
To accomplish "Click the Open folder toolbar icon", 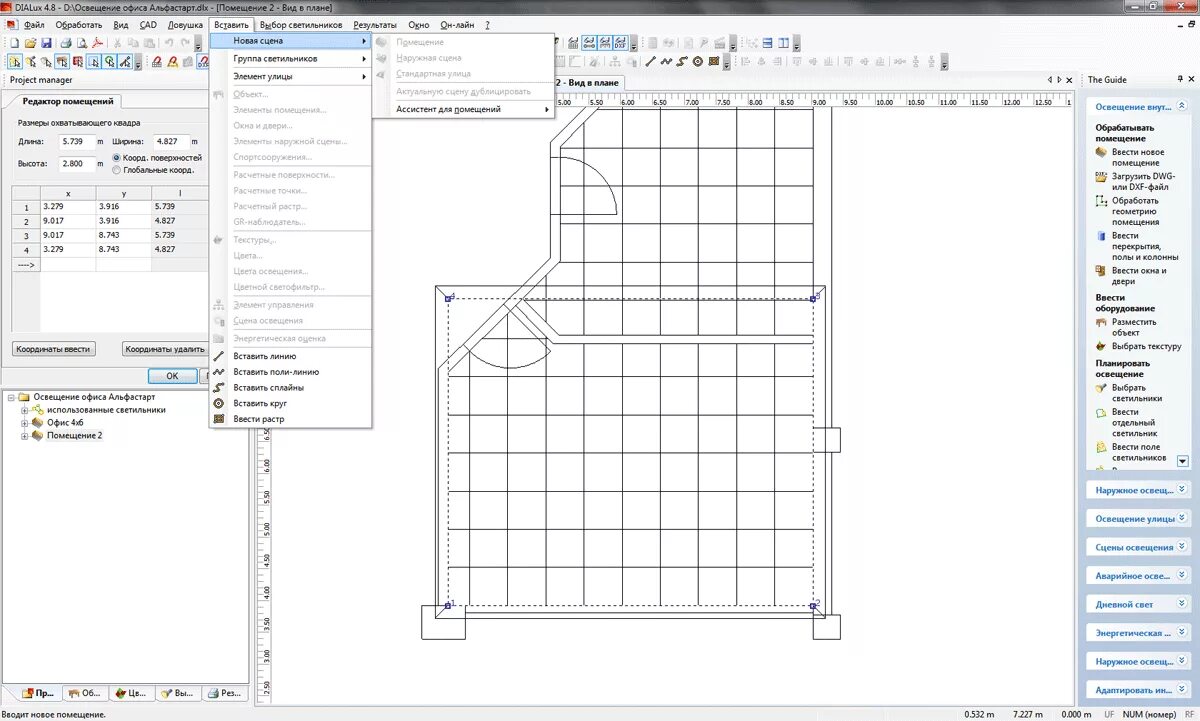I will coord(30,43).
